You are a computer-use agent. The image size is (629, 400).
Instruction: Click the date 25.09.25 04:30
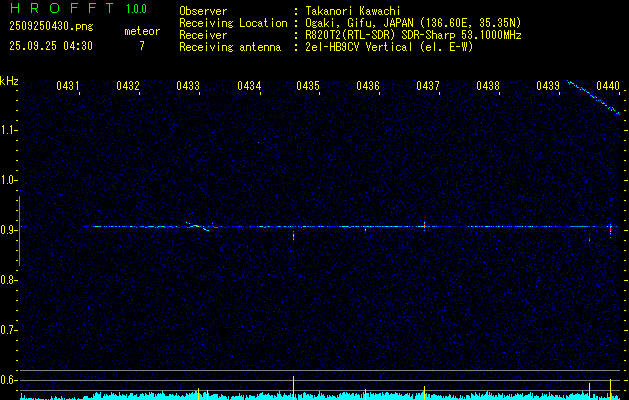(x=51, y=46)
